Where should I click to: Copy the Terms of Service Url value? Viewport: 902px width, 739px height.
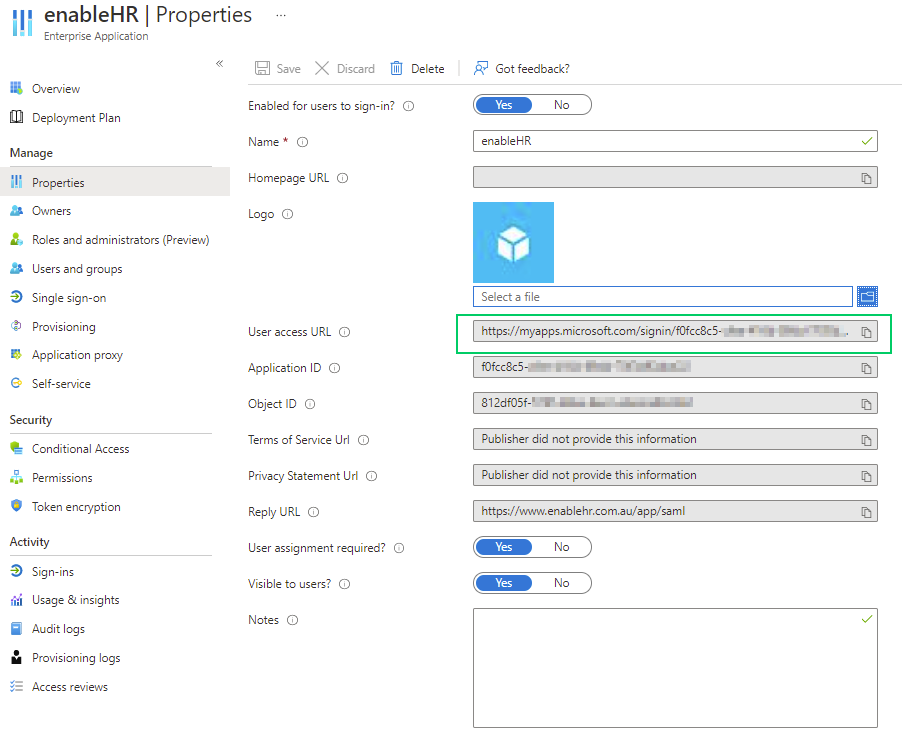(x=866, y=441)
